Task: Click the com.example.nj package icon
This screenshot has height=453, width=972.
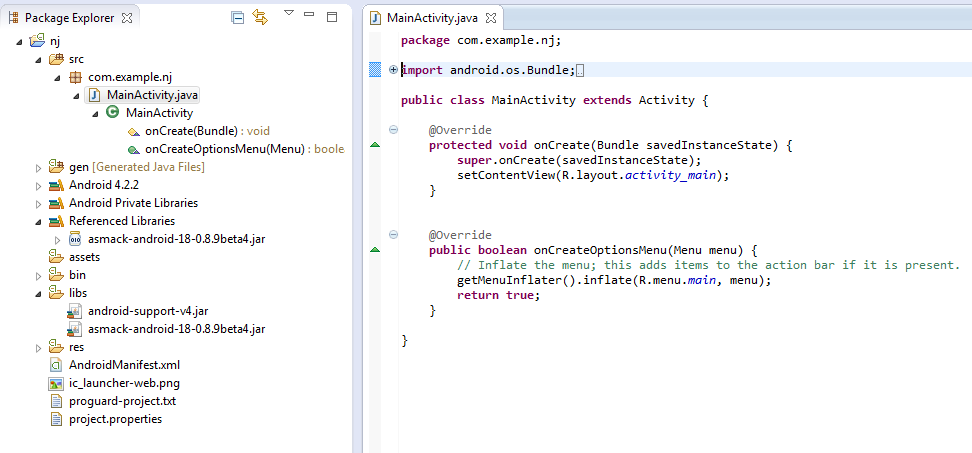Action: click(x=76, y=77)
